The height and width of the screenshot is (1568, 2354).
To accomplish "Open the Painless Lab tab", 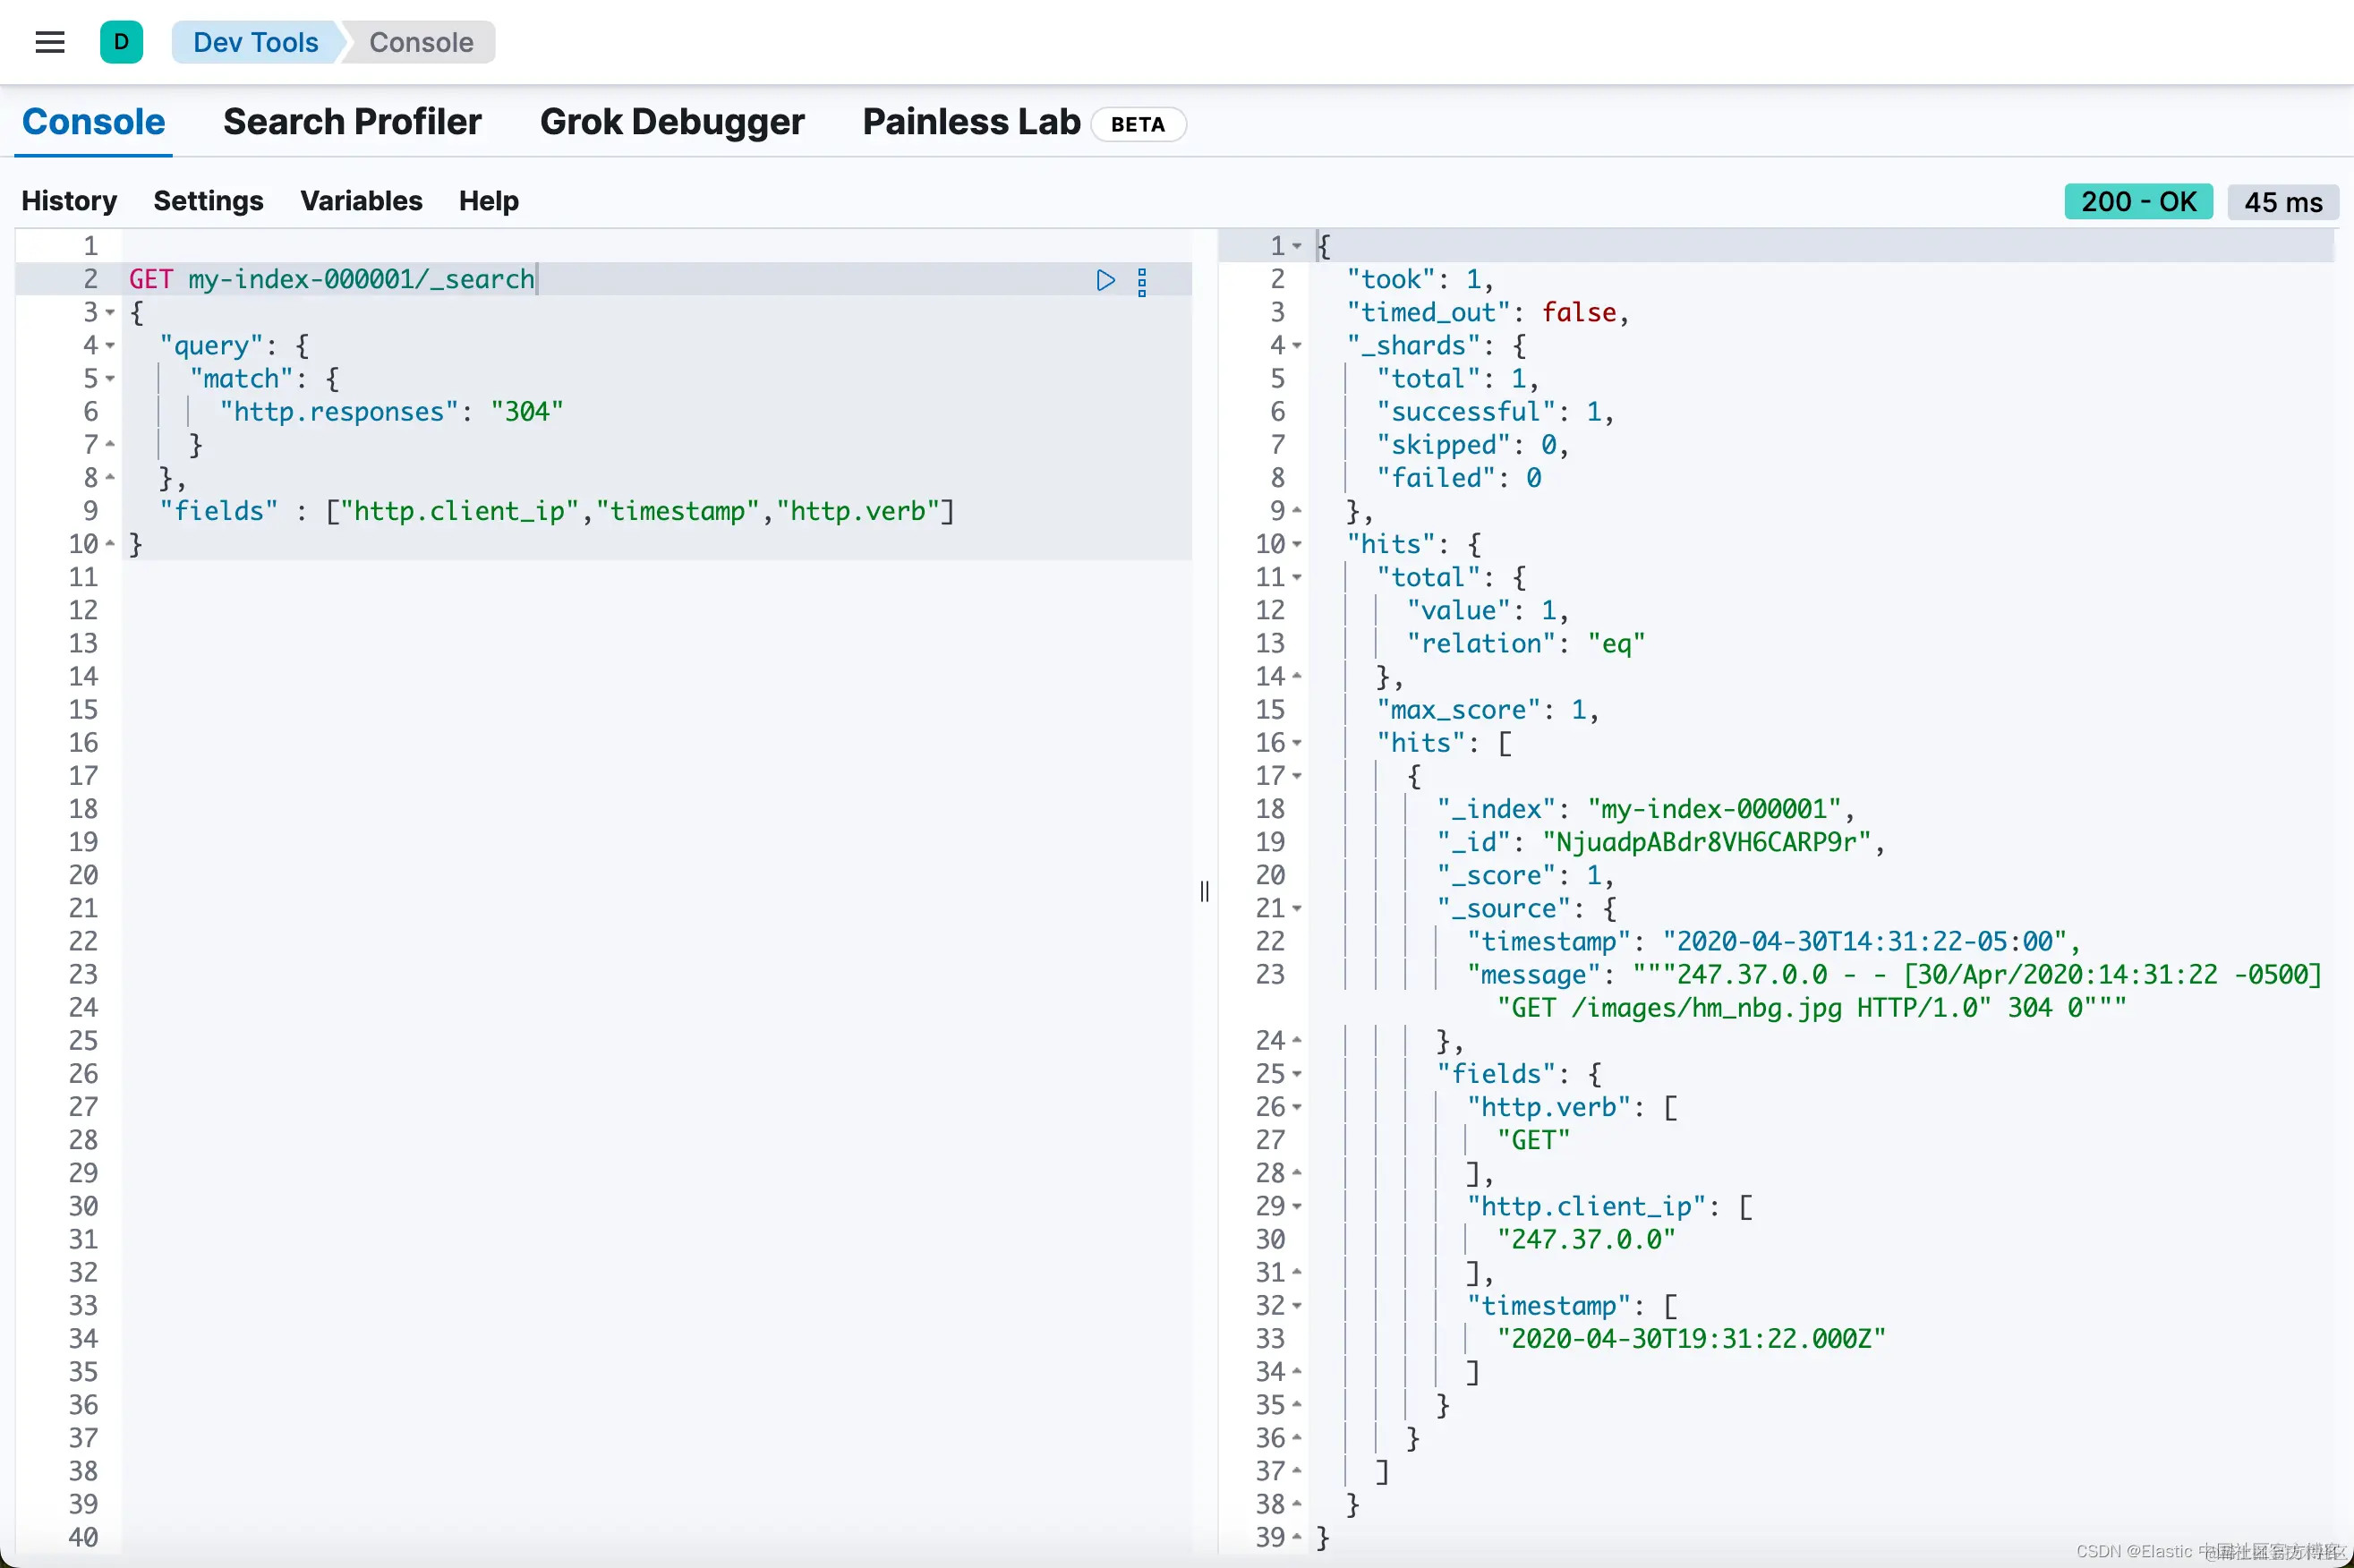I will click(971, 122).
